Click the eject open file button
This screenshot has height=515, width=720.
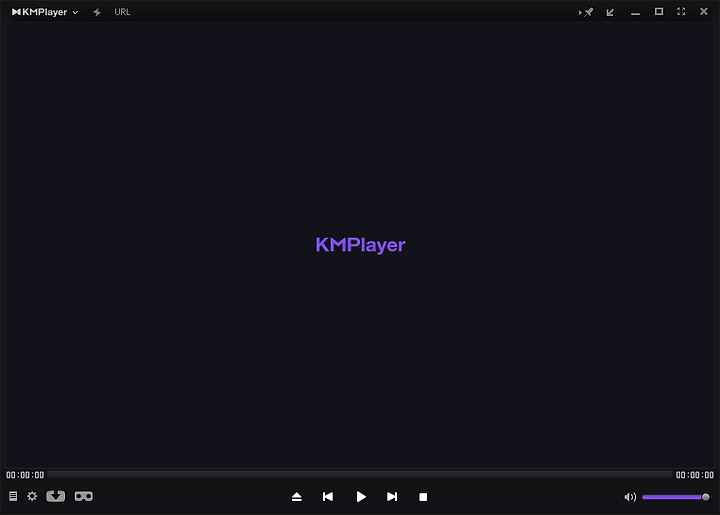[x=297, y=497]
